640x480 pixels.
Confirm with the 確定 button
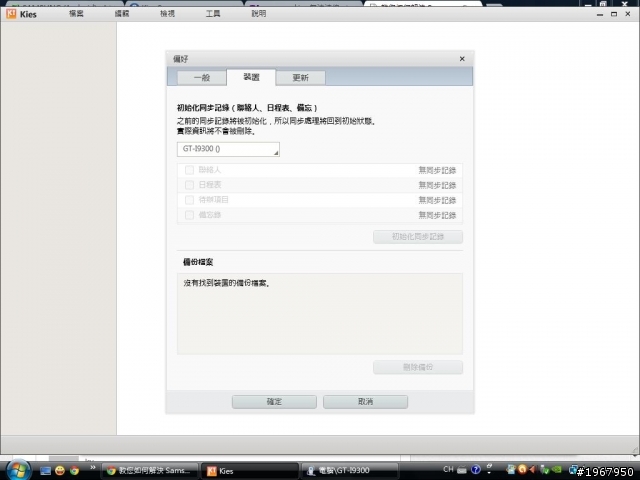pyautogui.click(x=274, y=402)
